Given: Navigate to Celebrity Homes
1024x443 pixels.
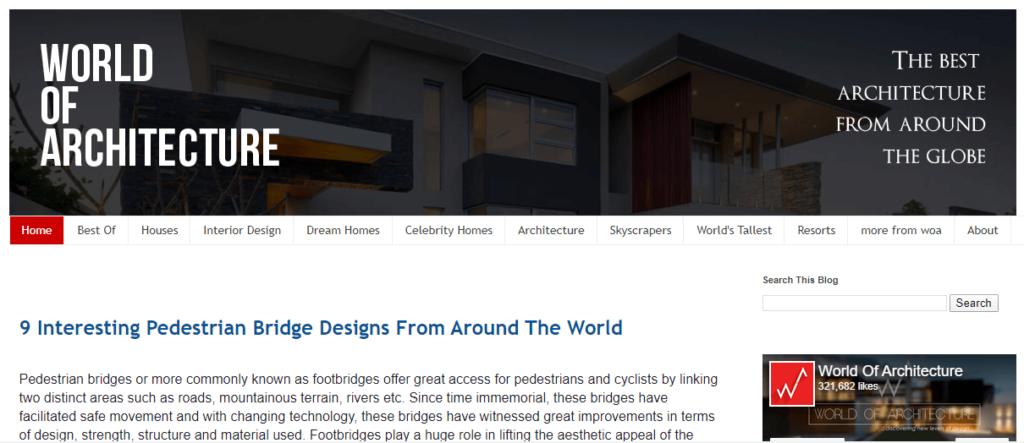Looking at the screenshot, I should pos(448,230).
